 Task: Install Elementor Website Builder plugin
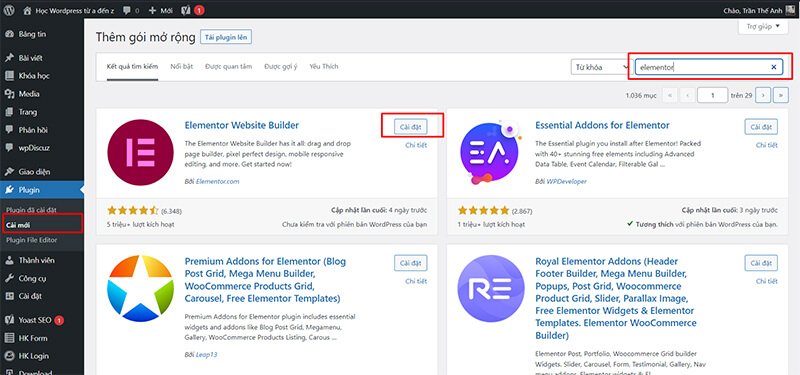(411, 127)
